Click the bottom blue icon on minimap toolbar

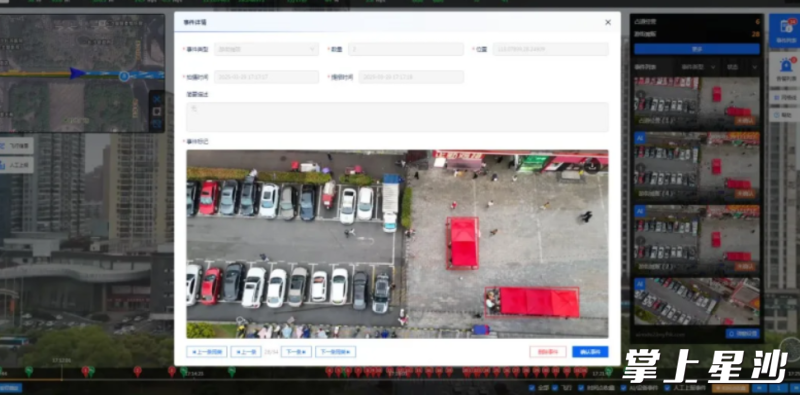coord(157,124)
